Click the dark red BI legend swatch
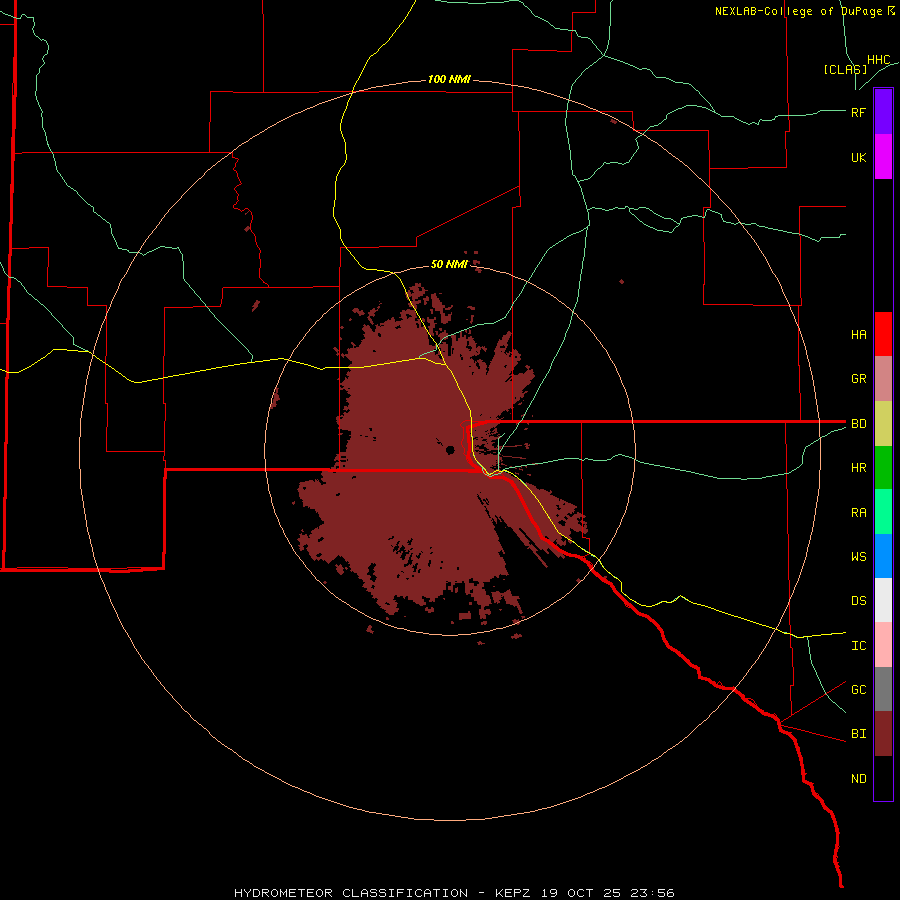 coord(883,734)
